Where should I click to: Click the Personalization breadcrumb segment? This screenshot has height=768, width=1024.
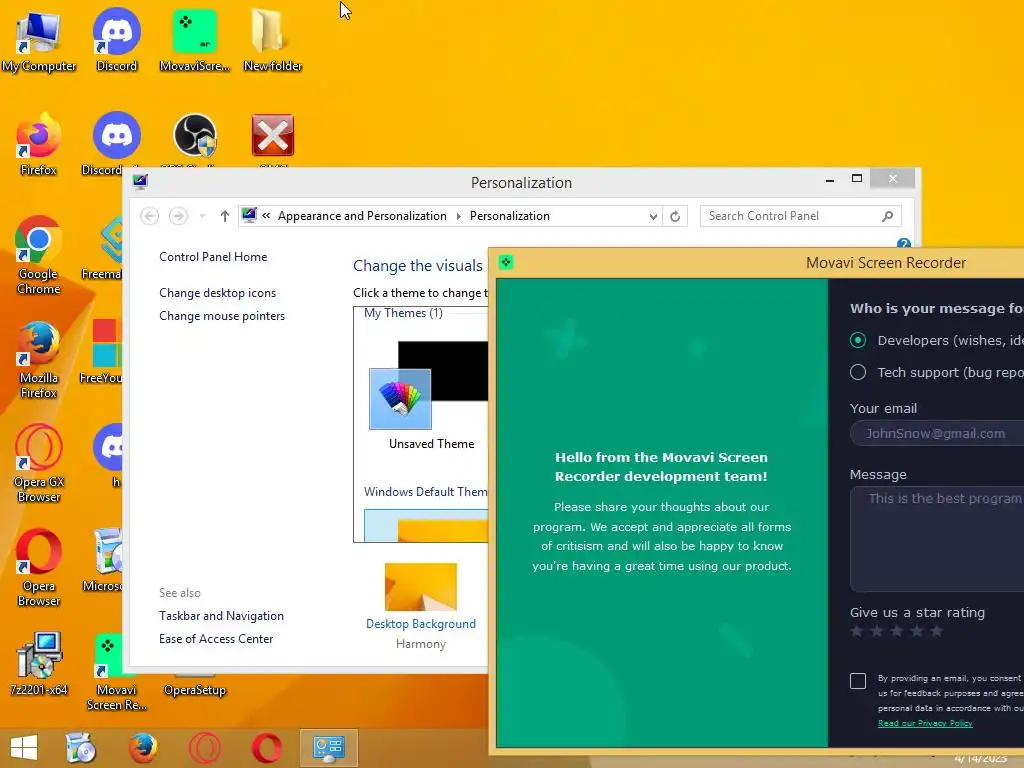point(509,216)
